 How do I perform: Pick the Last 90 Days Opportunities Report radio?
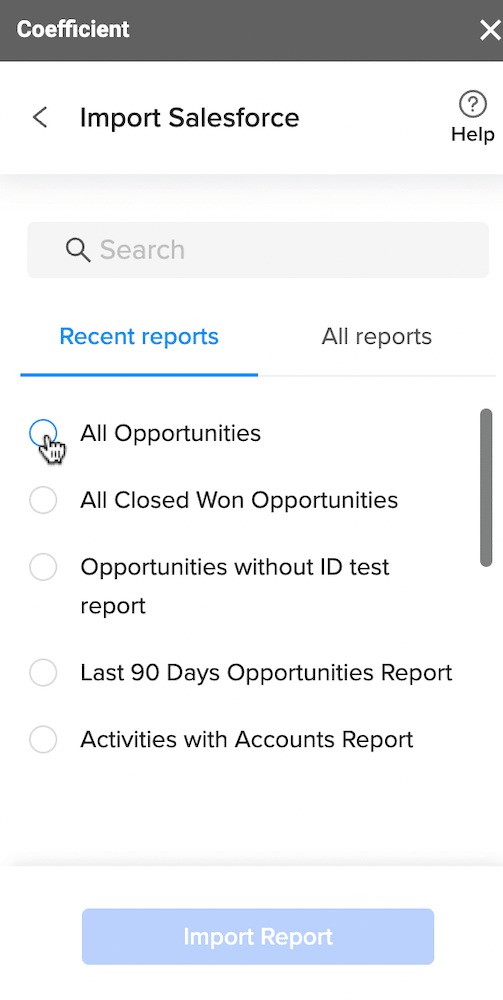click(x=43, y=673)
